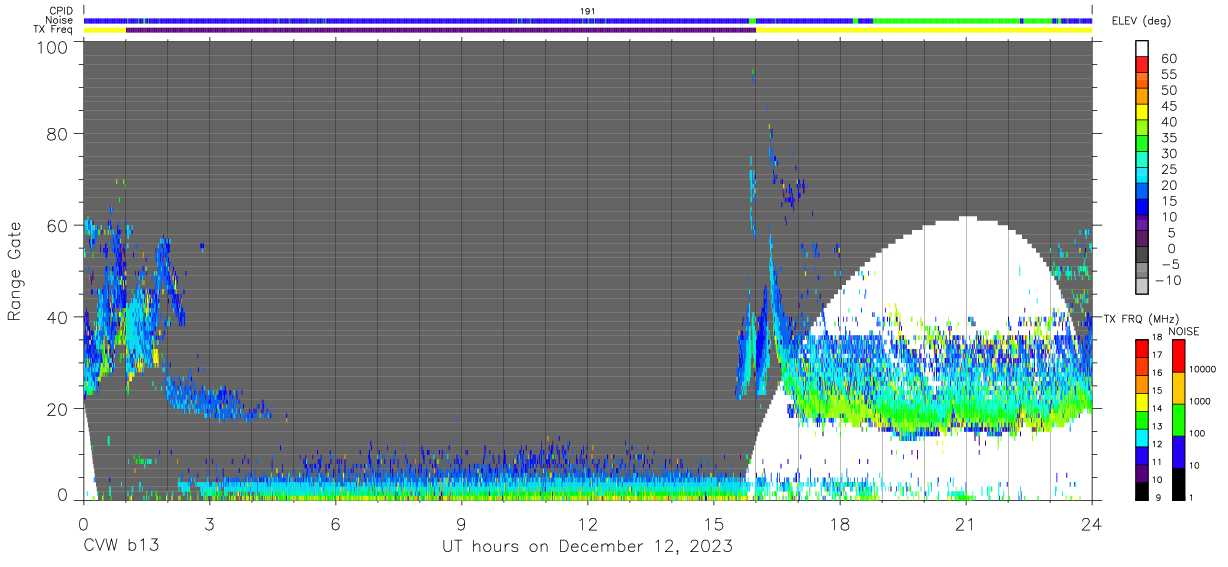Click the Noise row label at top left
The image size is (1228, 567).
(59, 20)
